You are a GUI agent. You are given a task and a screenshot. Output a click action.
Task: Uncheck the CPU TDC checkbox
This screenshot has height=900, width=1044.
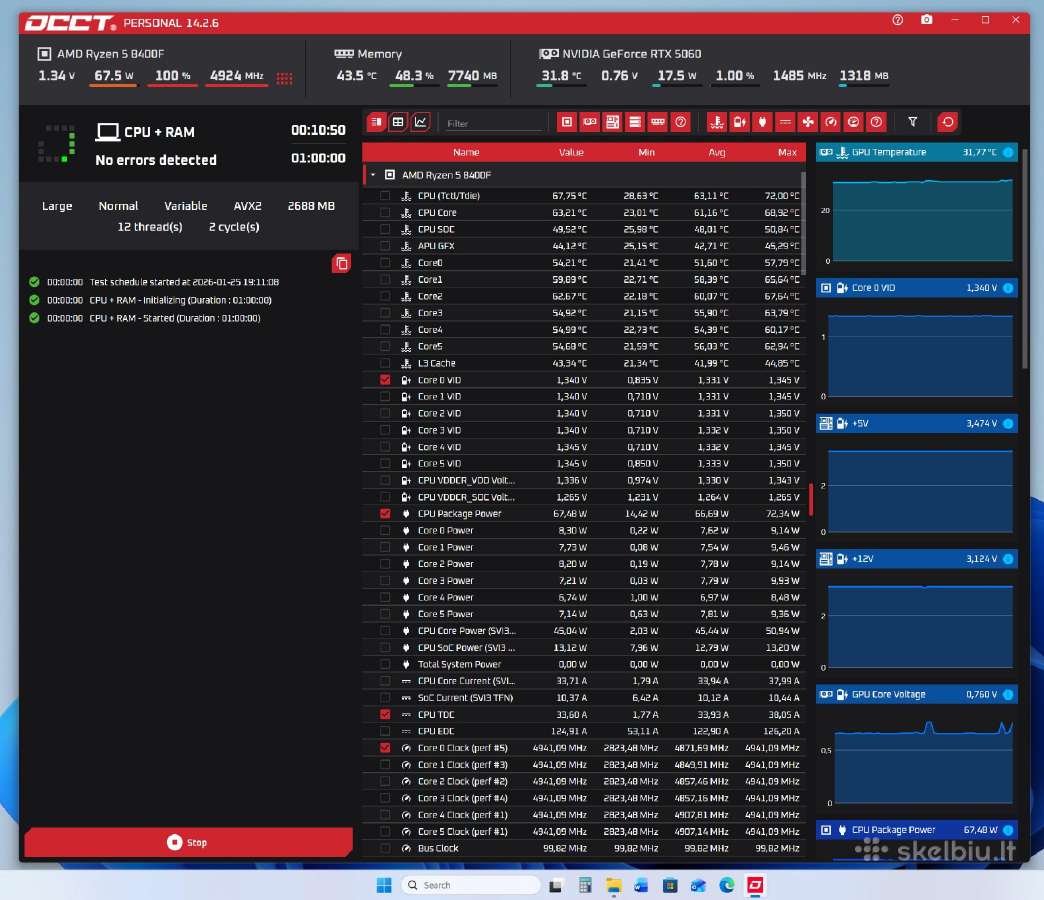[x=385, y=714]
